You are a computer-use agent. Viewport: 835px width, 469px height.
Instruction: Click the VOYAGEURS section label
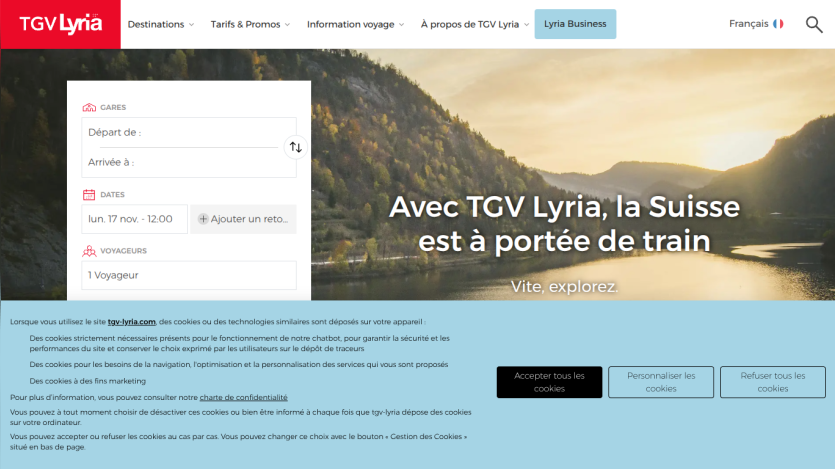click(124, 251)
